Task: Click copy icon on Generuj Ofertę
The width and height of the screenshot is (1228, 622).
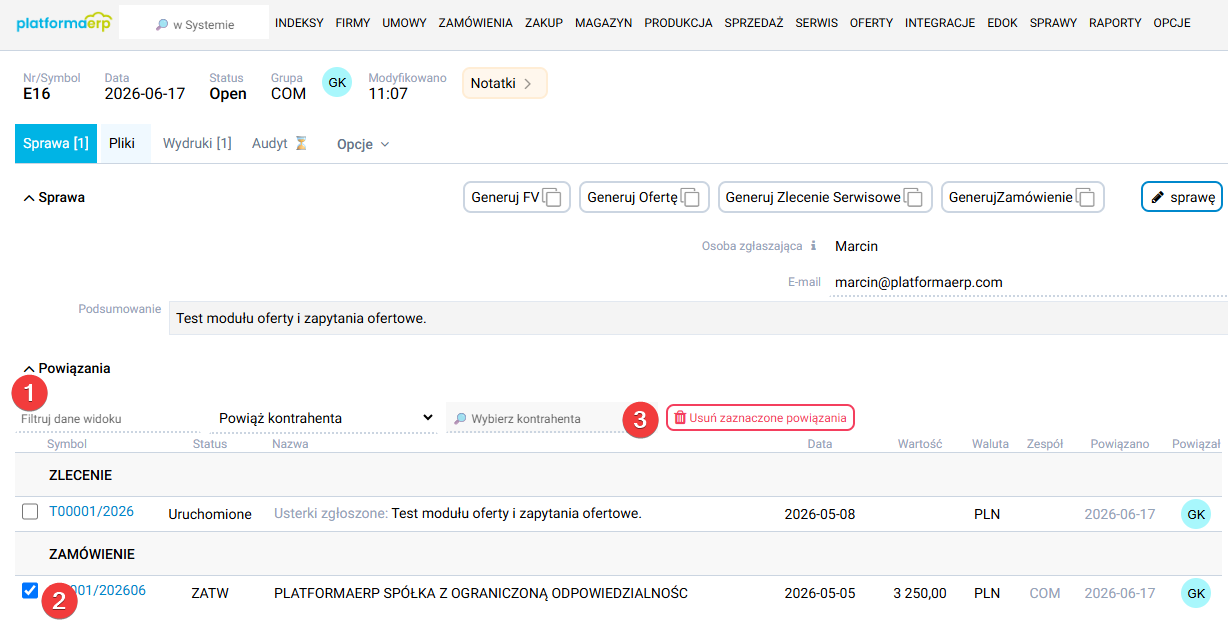Action: pos(694,198)
